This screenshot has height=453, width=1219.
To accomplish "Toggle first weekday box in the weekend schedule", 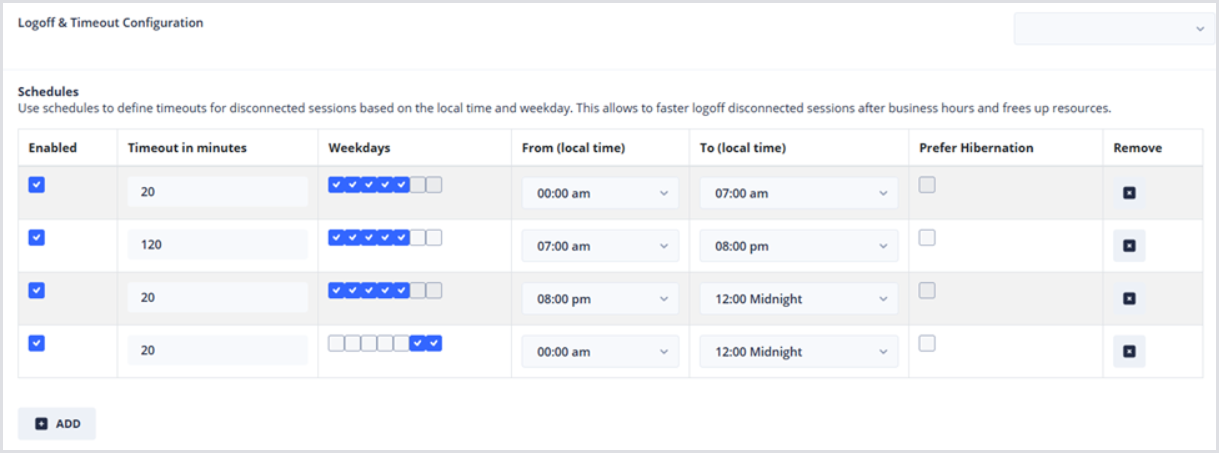I will [x=336, y=343].
